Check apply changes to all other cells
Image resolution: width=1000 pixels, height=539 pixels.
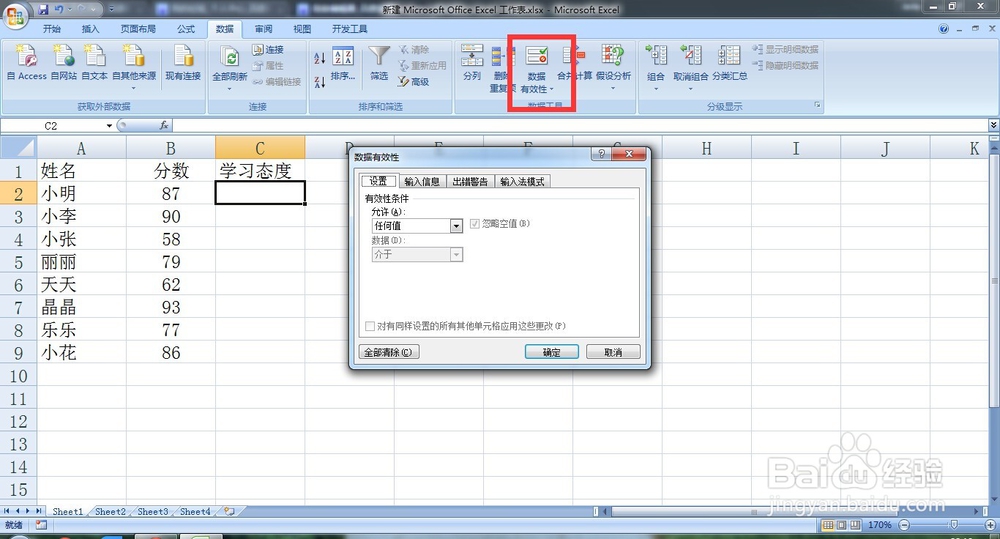click(x=370, y=326)
